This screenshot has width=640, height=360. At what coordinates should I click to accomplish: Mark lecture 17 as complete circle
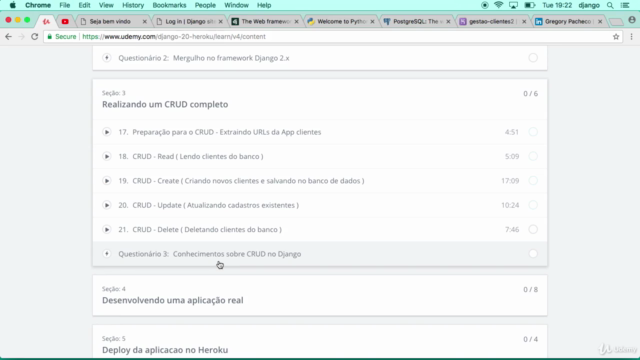pos(533,132)
